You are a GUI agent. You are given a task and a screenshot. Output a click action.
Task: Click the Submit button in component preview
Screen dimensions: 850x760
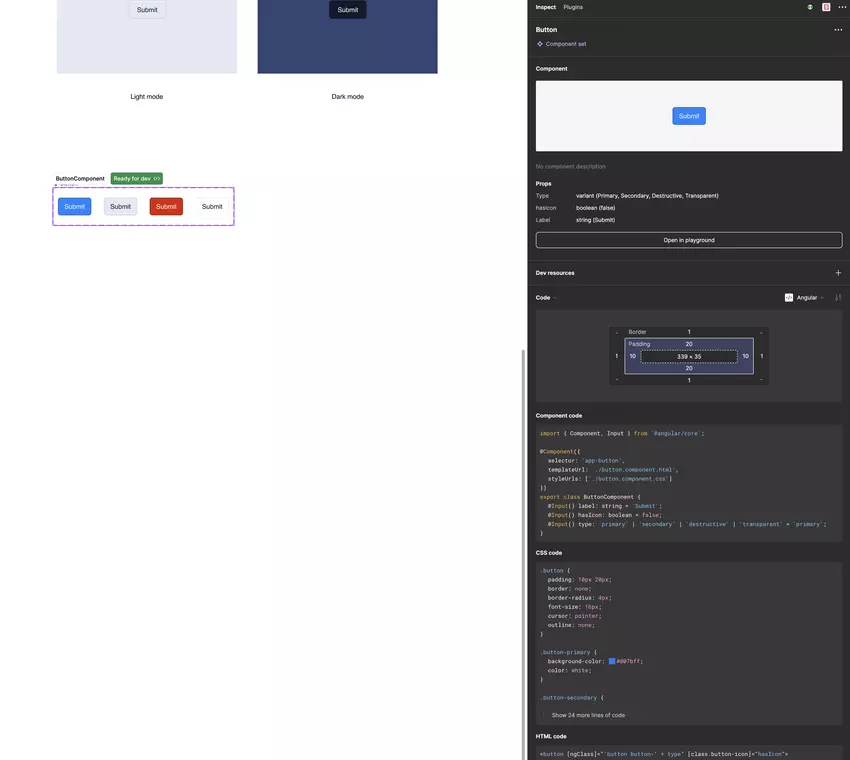688,116
